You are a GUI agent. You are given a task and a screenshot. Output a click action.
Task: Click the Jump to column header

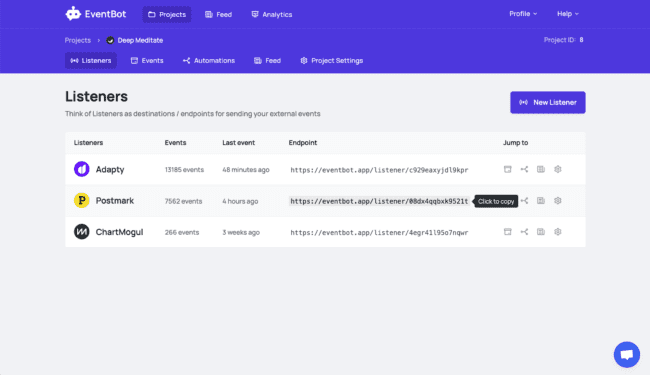tap(515, 143)
